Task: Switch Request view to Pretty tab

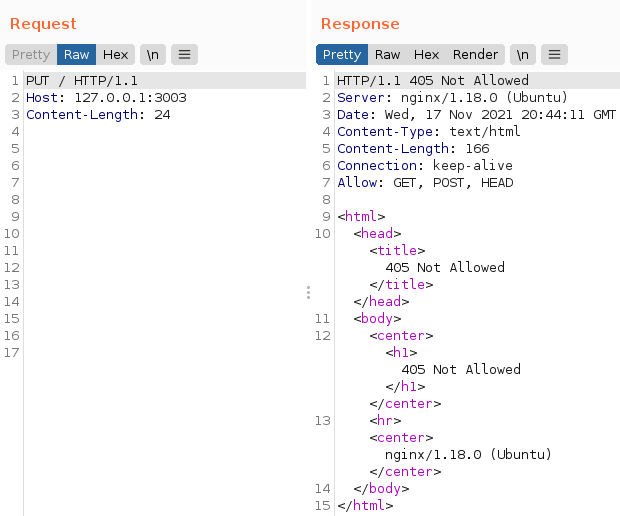Action: click(30, 55)
